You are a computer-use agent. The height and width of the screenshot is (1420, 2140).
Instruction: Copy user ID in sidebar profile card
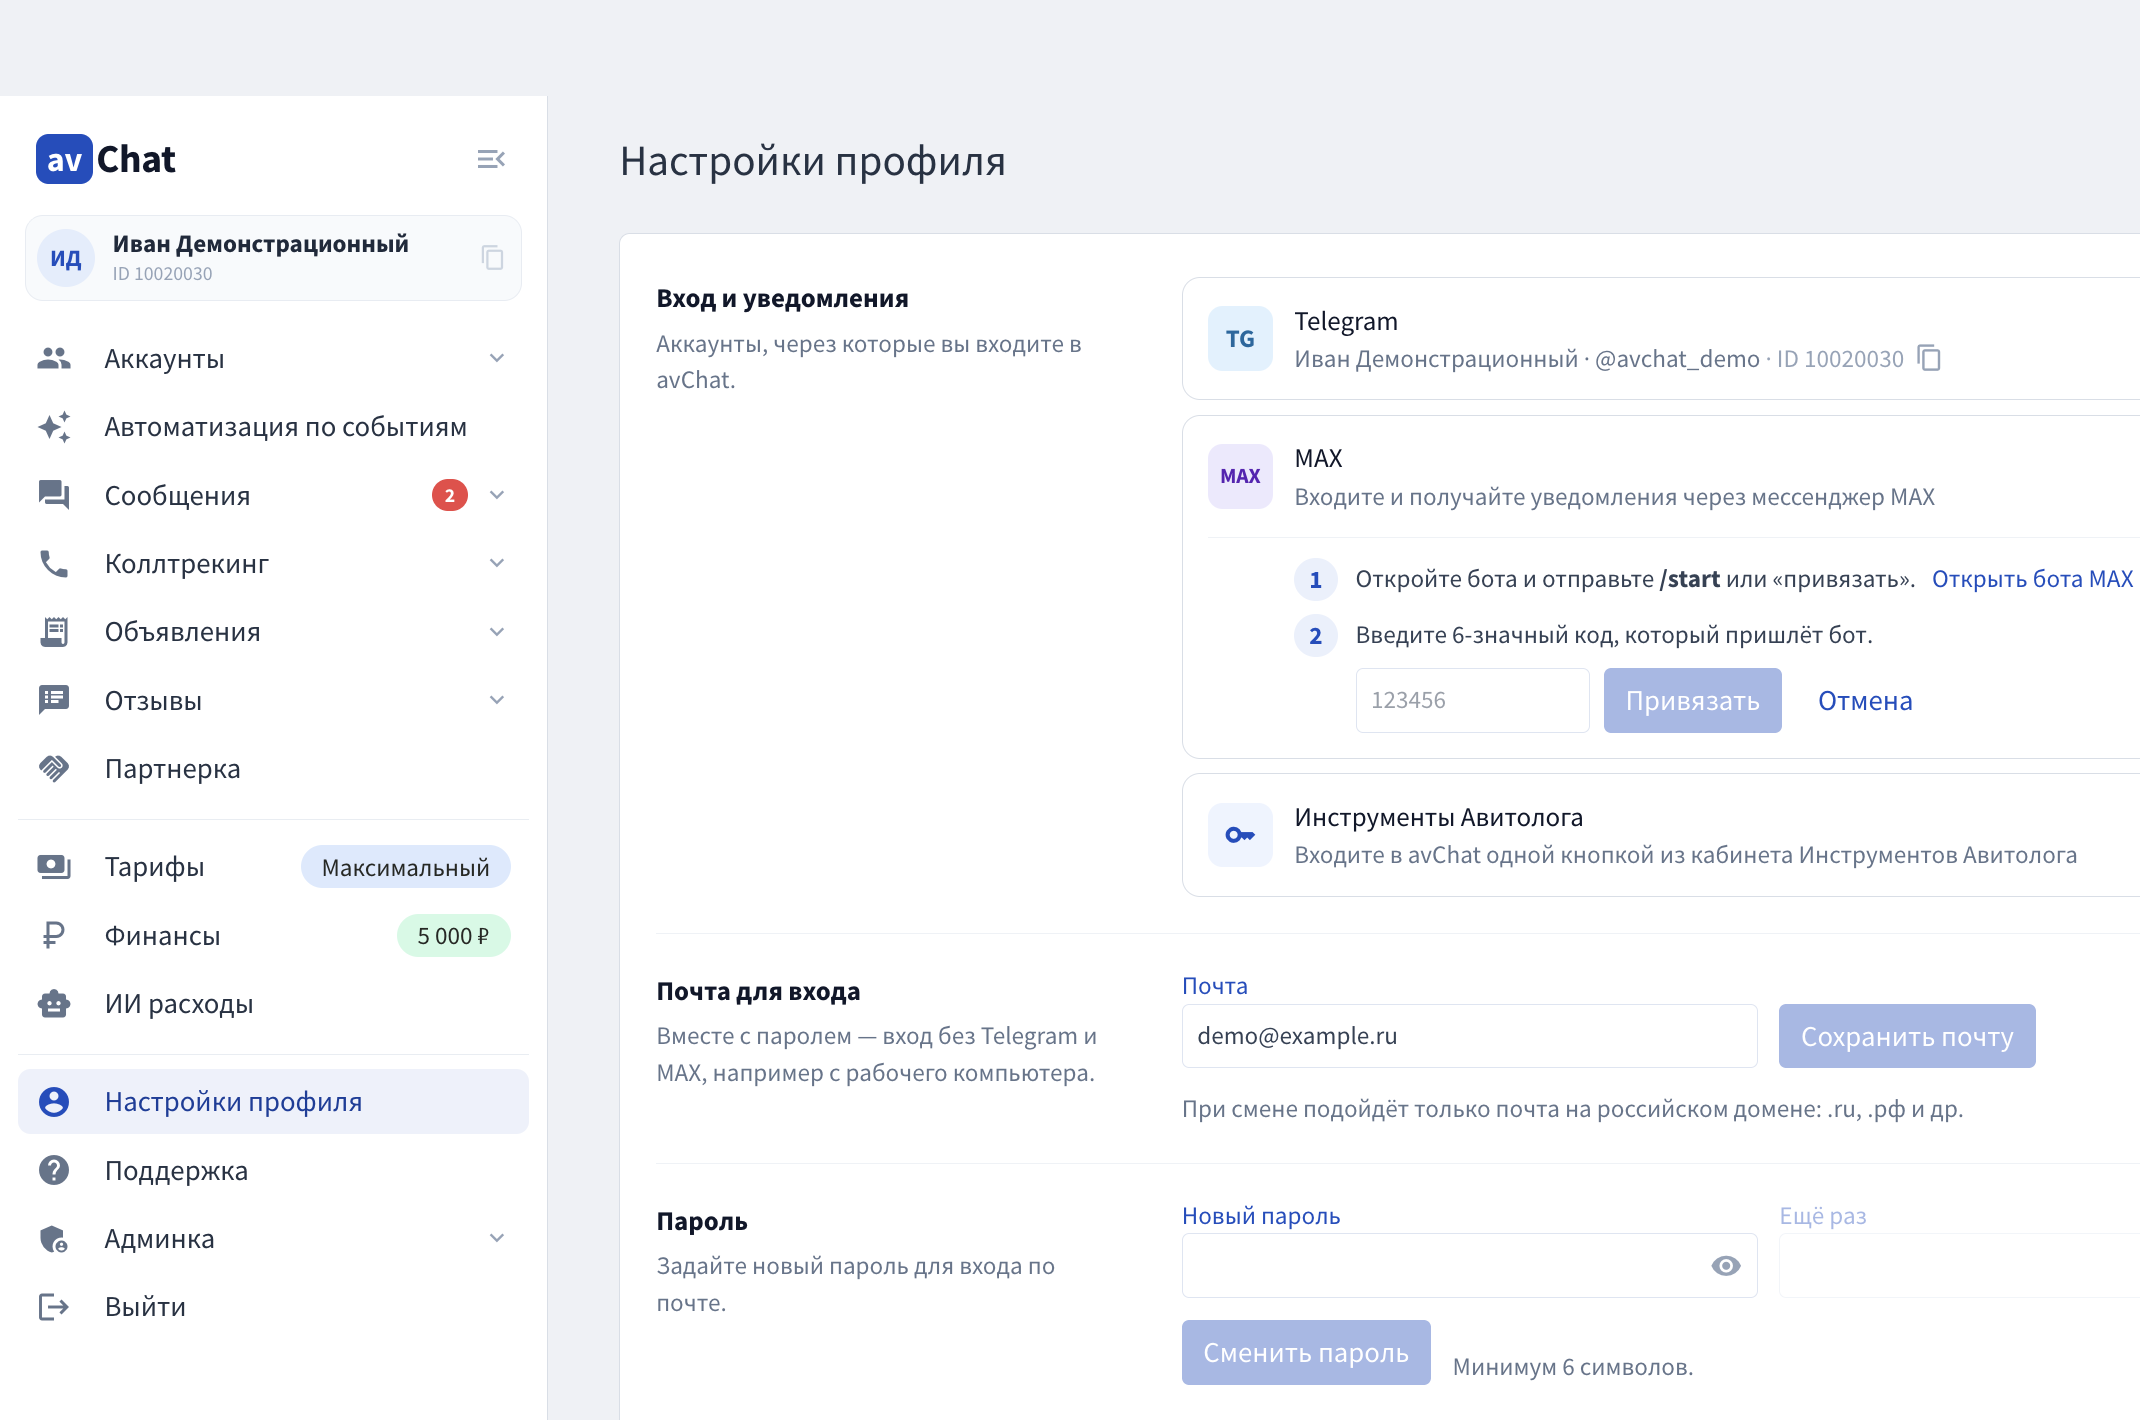pos(492,258)
